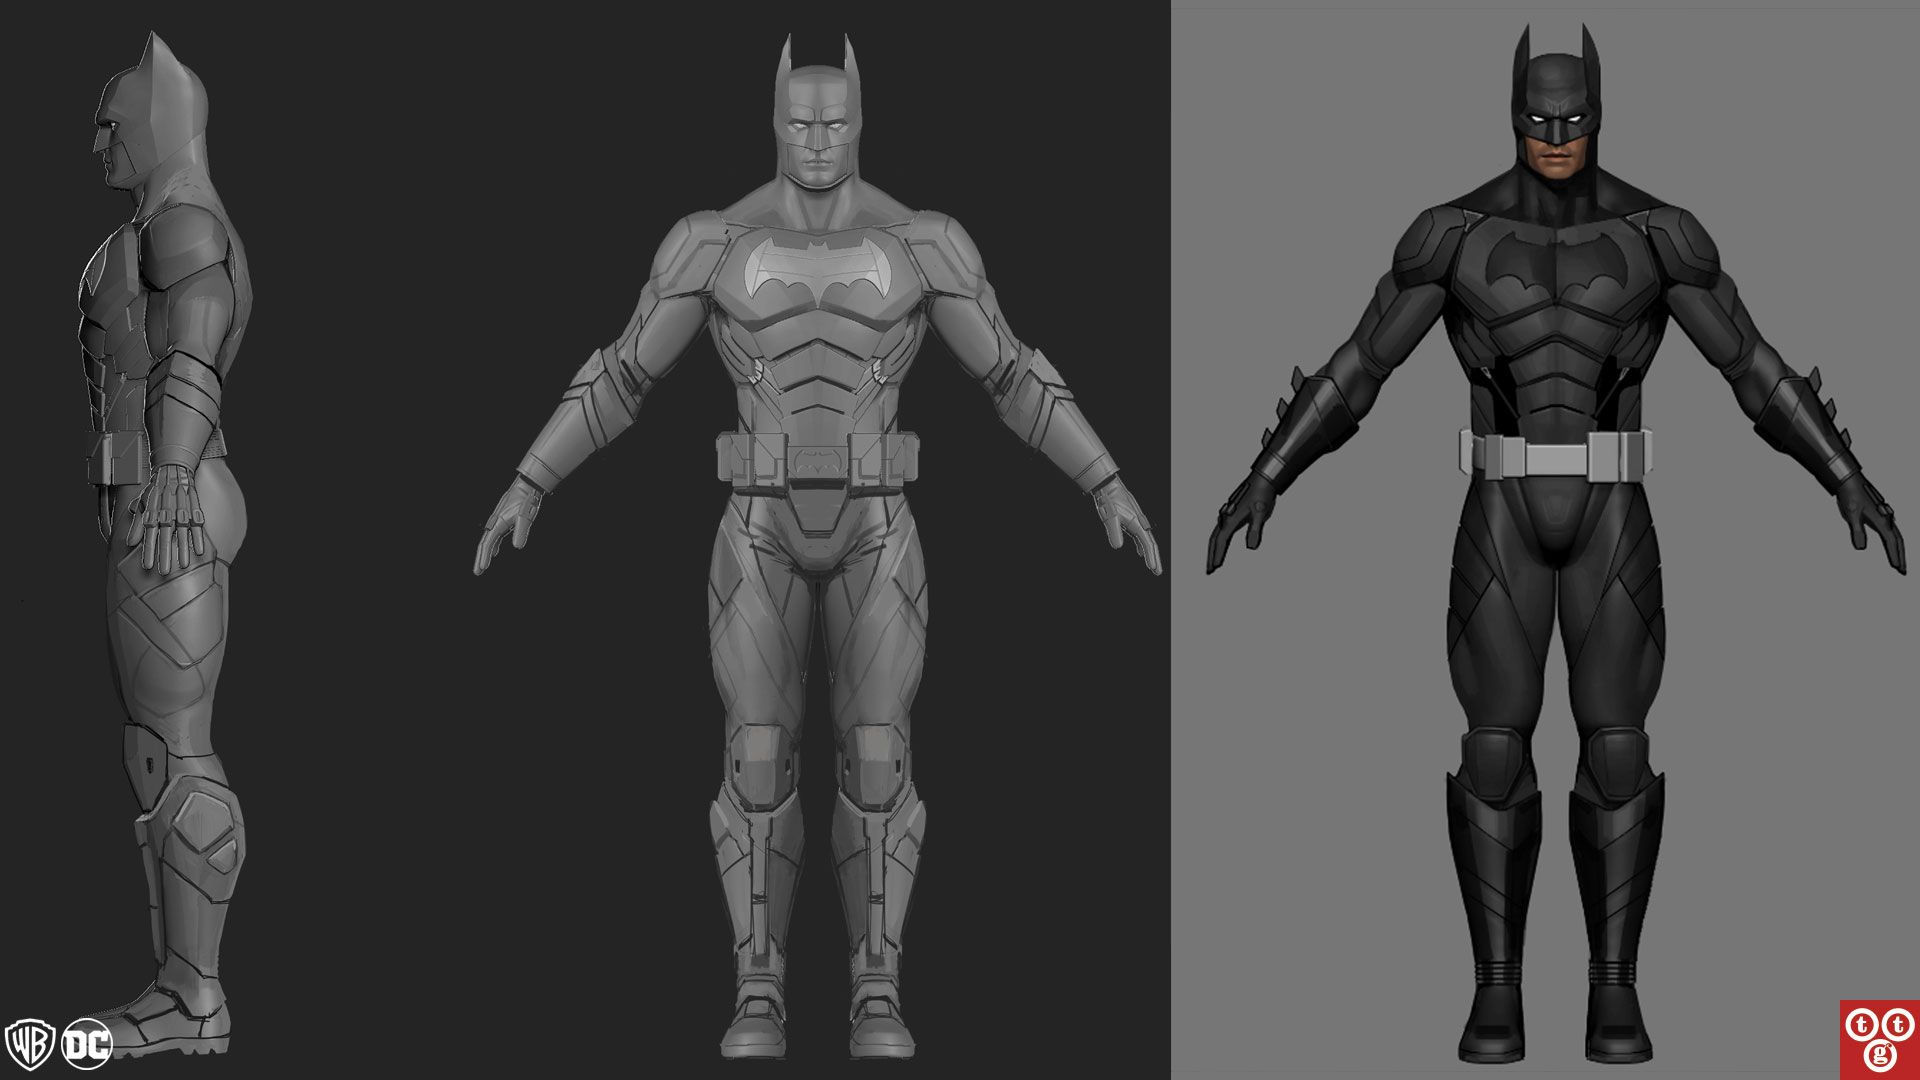Click the DC circular logo

(87, 1045)
